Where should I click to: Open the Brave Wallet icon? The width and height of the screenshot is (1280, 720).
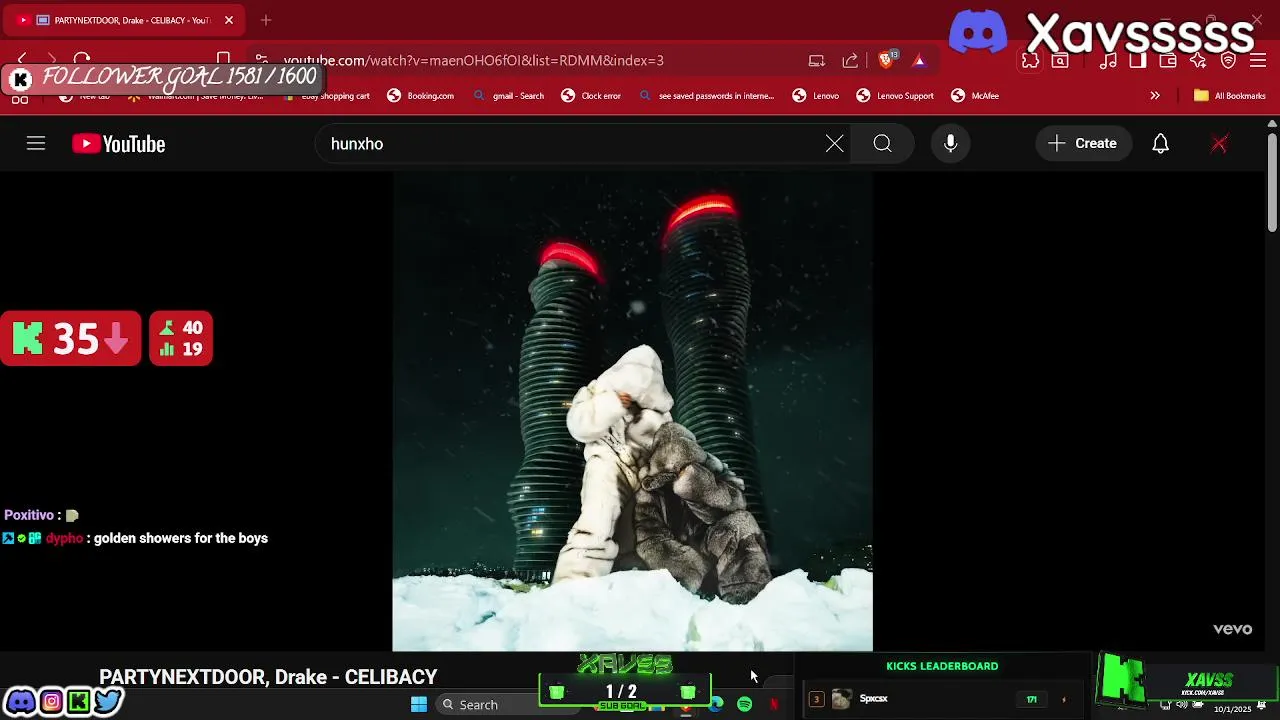1168,61
